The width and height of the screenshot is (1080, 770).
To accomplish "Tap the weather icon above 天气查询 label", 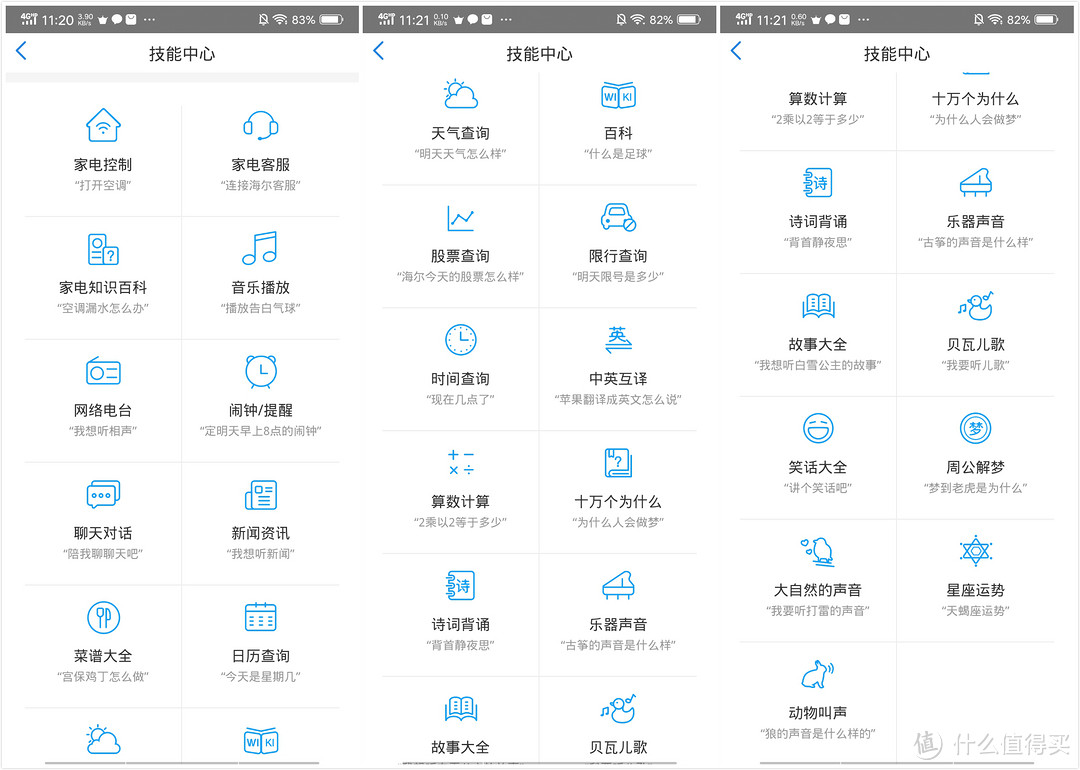I will pos(461,94).
